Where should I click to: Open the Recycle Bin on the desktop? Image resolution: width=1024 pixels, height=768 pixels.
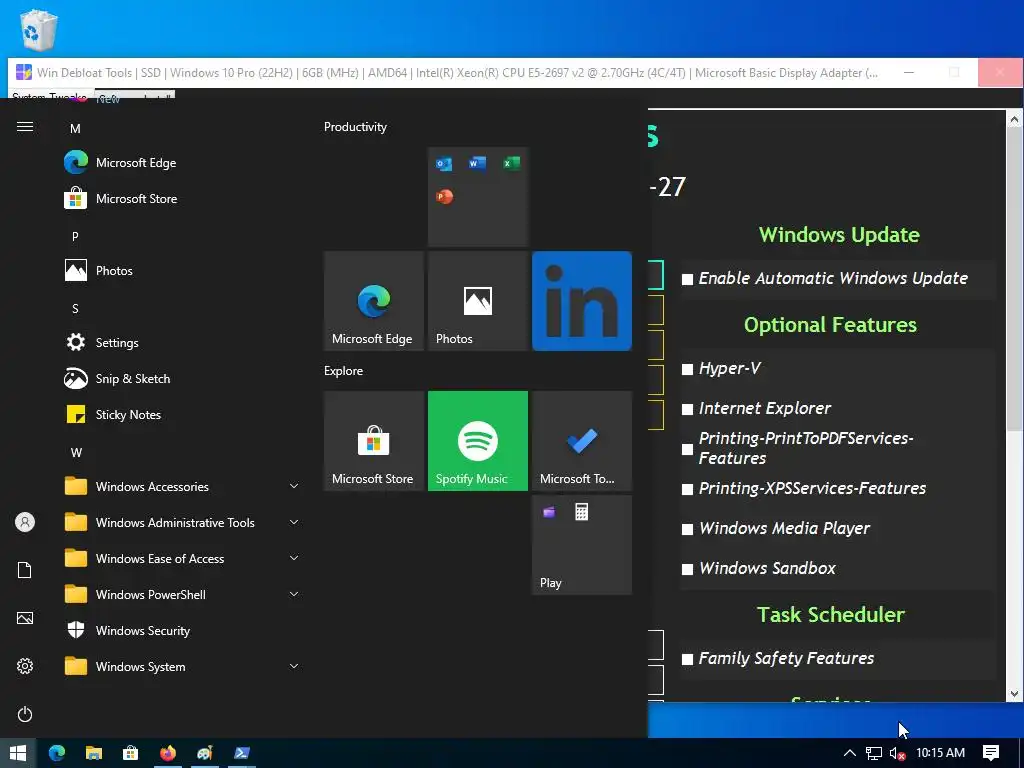pos(39,29)
